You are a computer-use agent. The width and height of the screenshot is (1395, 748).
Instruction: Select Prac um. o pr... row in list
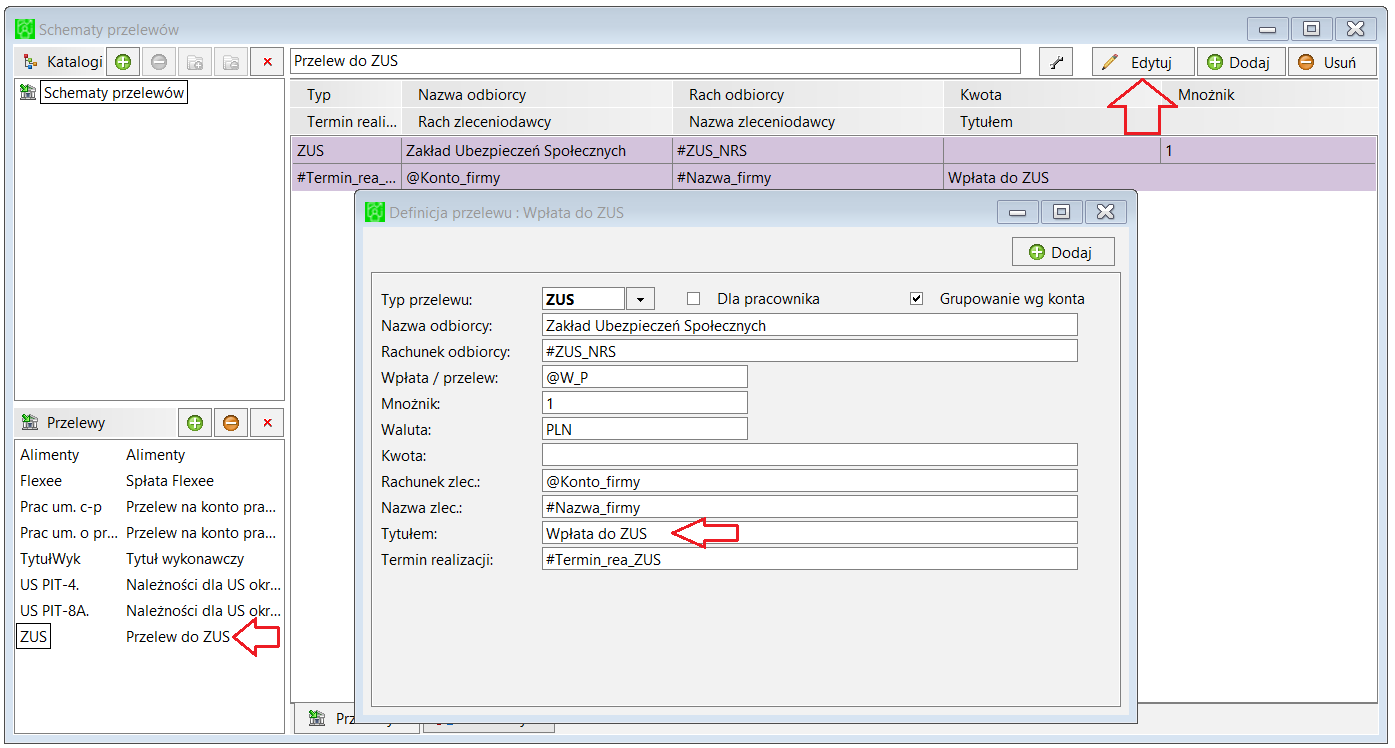149,533
